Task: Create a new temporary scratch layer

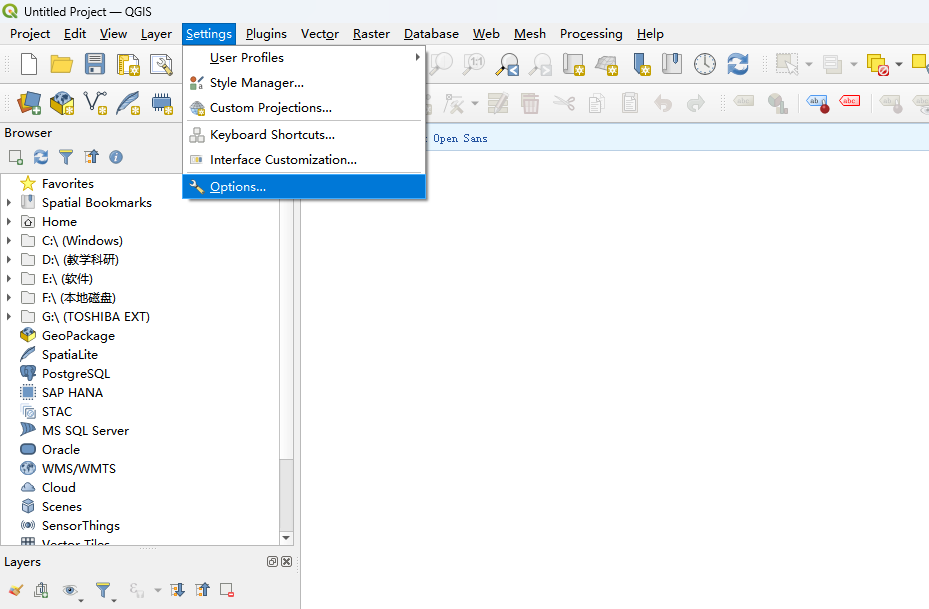Action: tap(161, 103)
